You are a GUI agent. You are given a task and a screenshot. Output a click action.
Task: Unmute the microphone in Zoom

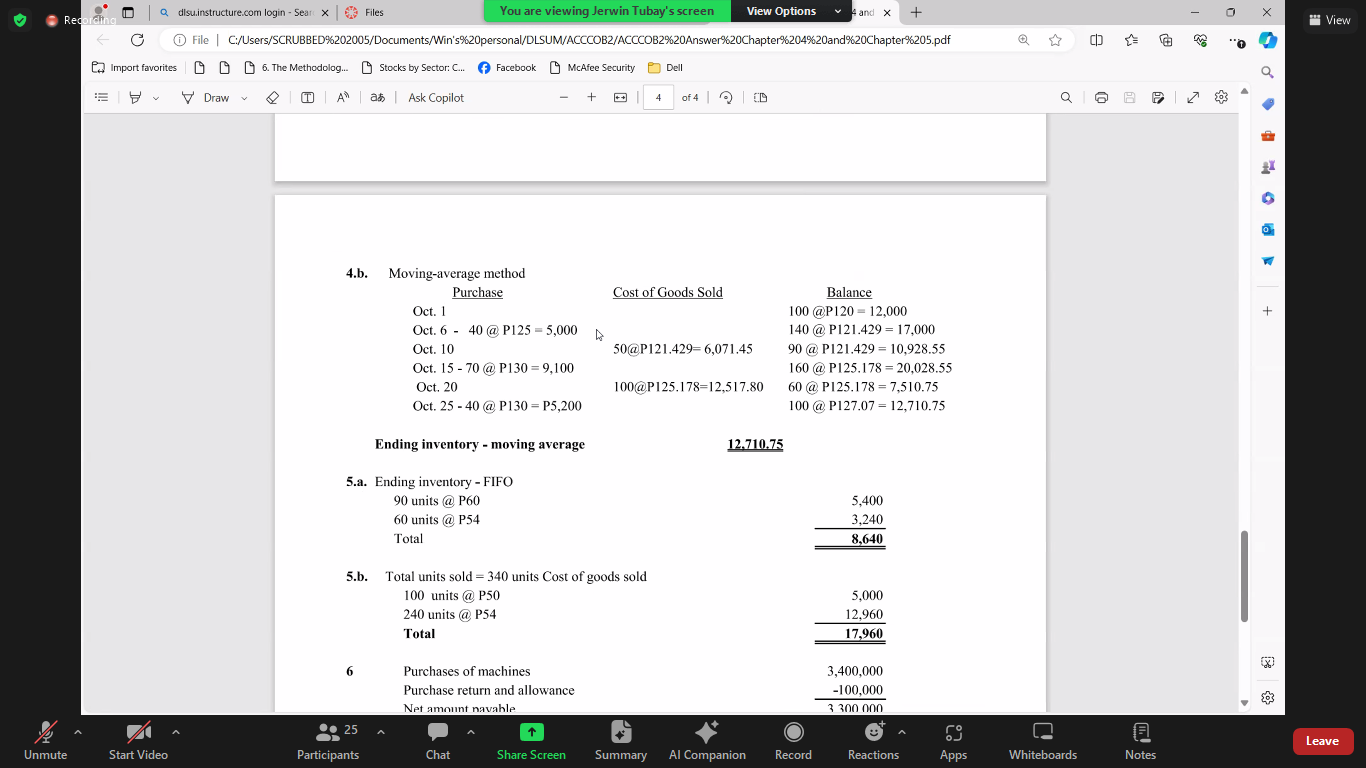(x=45, y=741)
